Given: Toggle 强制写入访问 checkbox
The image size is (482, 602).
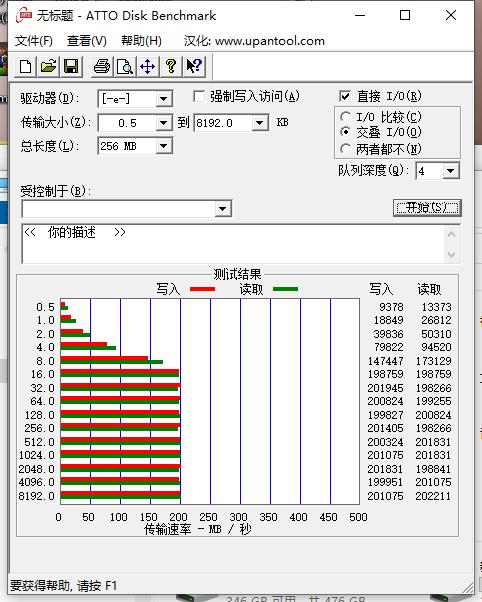Looking at the screenshot, I should point(199,96).
